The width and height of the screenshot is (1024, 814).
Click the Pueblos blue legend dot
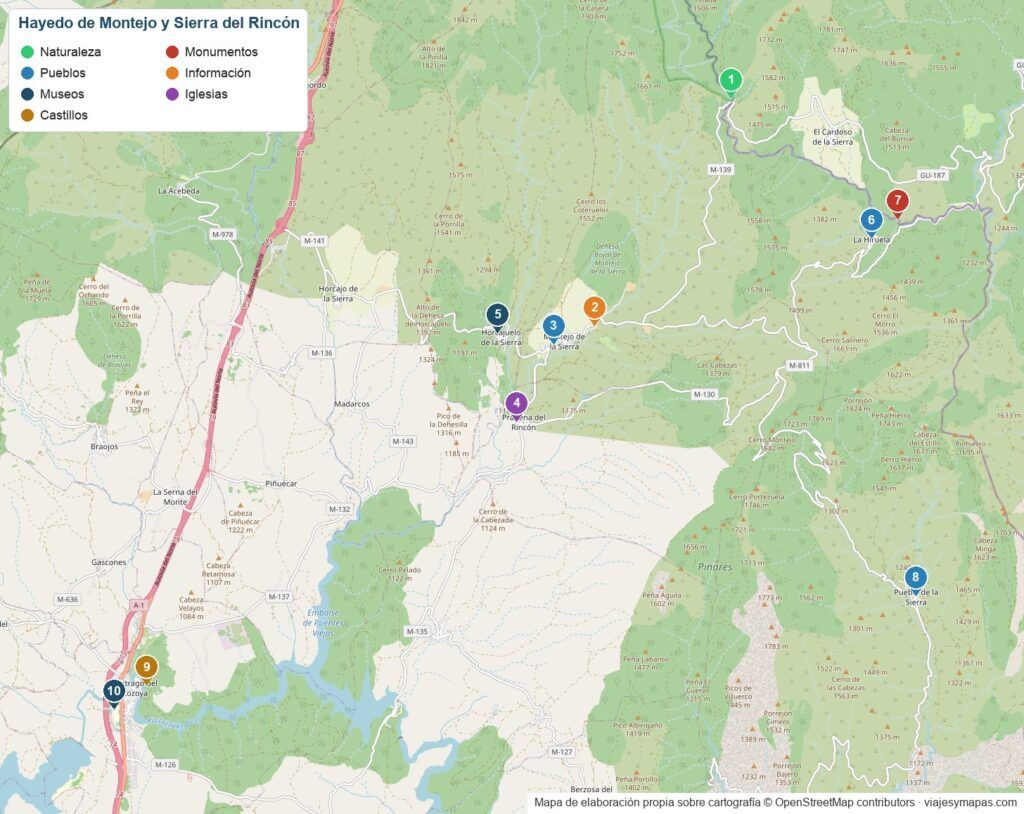(x=27, y=73)
